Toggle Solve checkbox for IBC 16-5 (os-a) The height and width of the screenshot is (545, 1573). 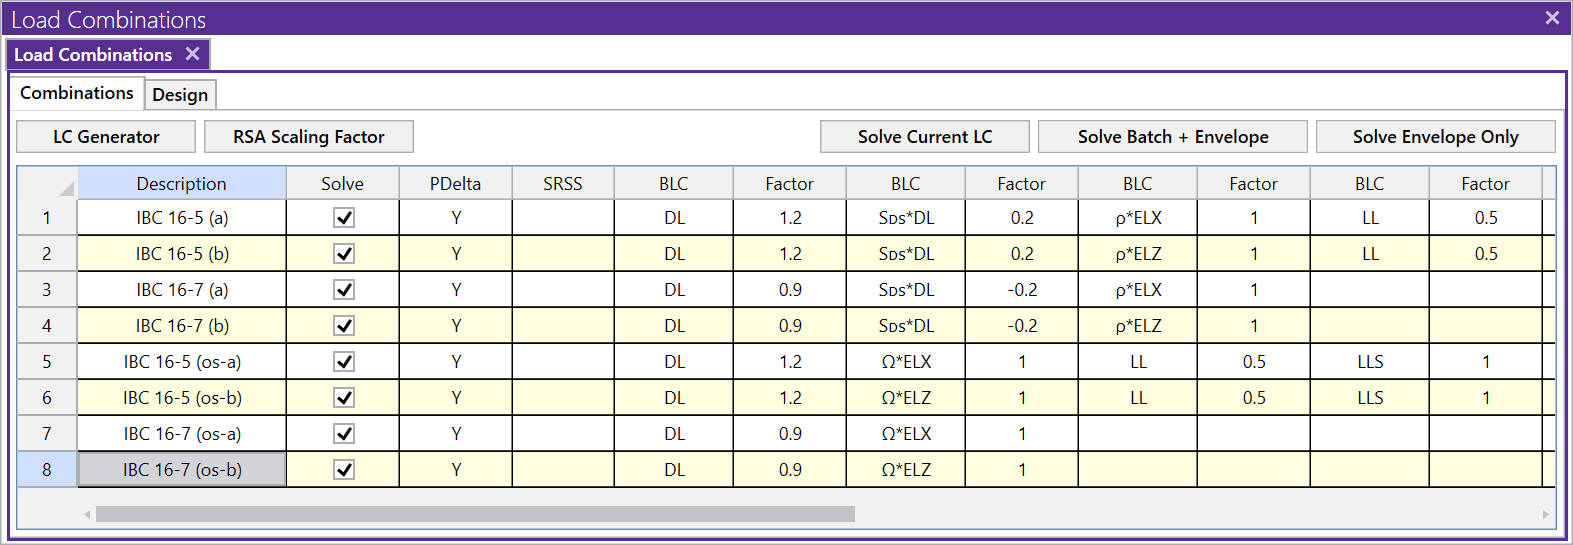pos(344,362)
